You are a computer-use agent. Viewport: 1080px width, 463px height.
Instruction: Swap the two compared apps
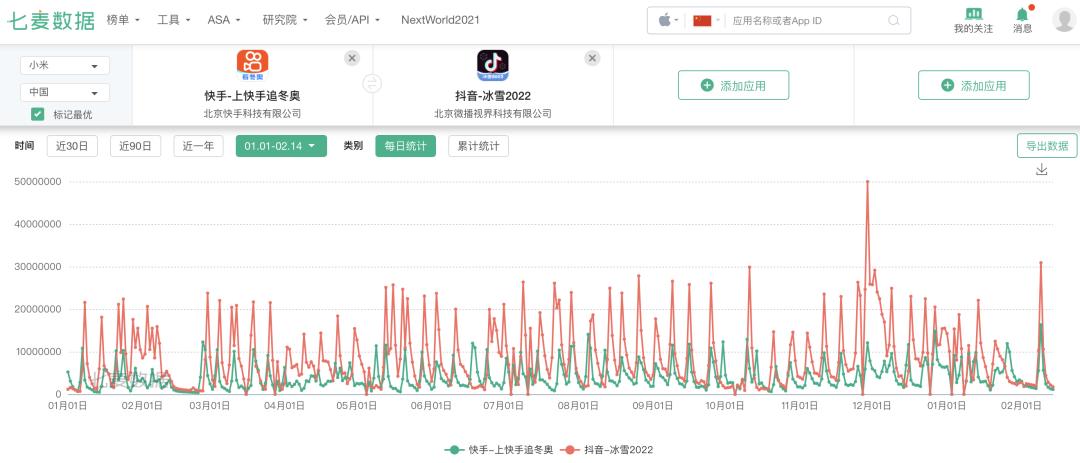coord(372,83)
